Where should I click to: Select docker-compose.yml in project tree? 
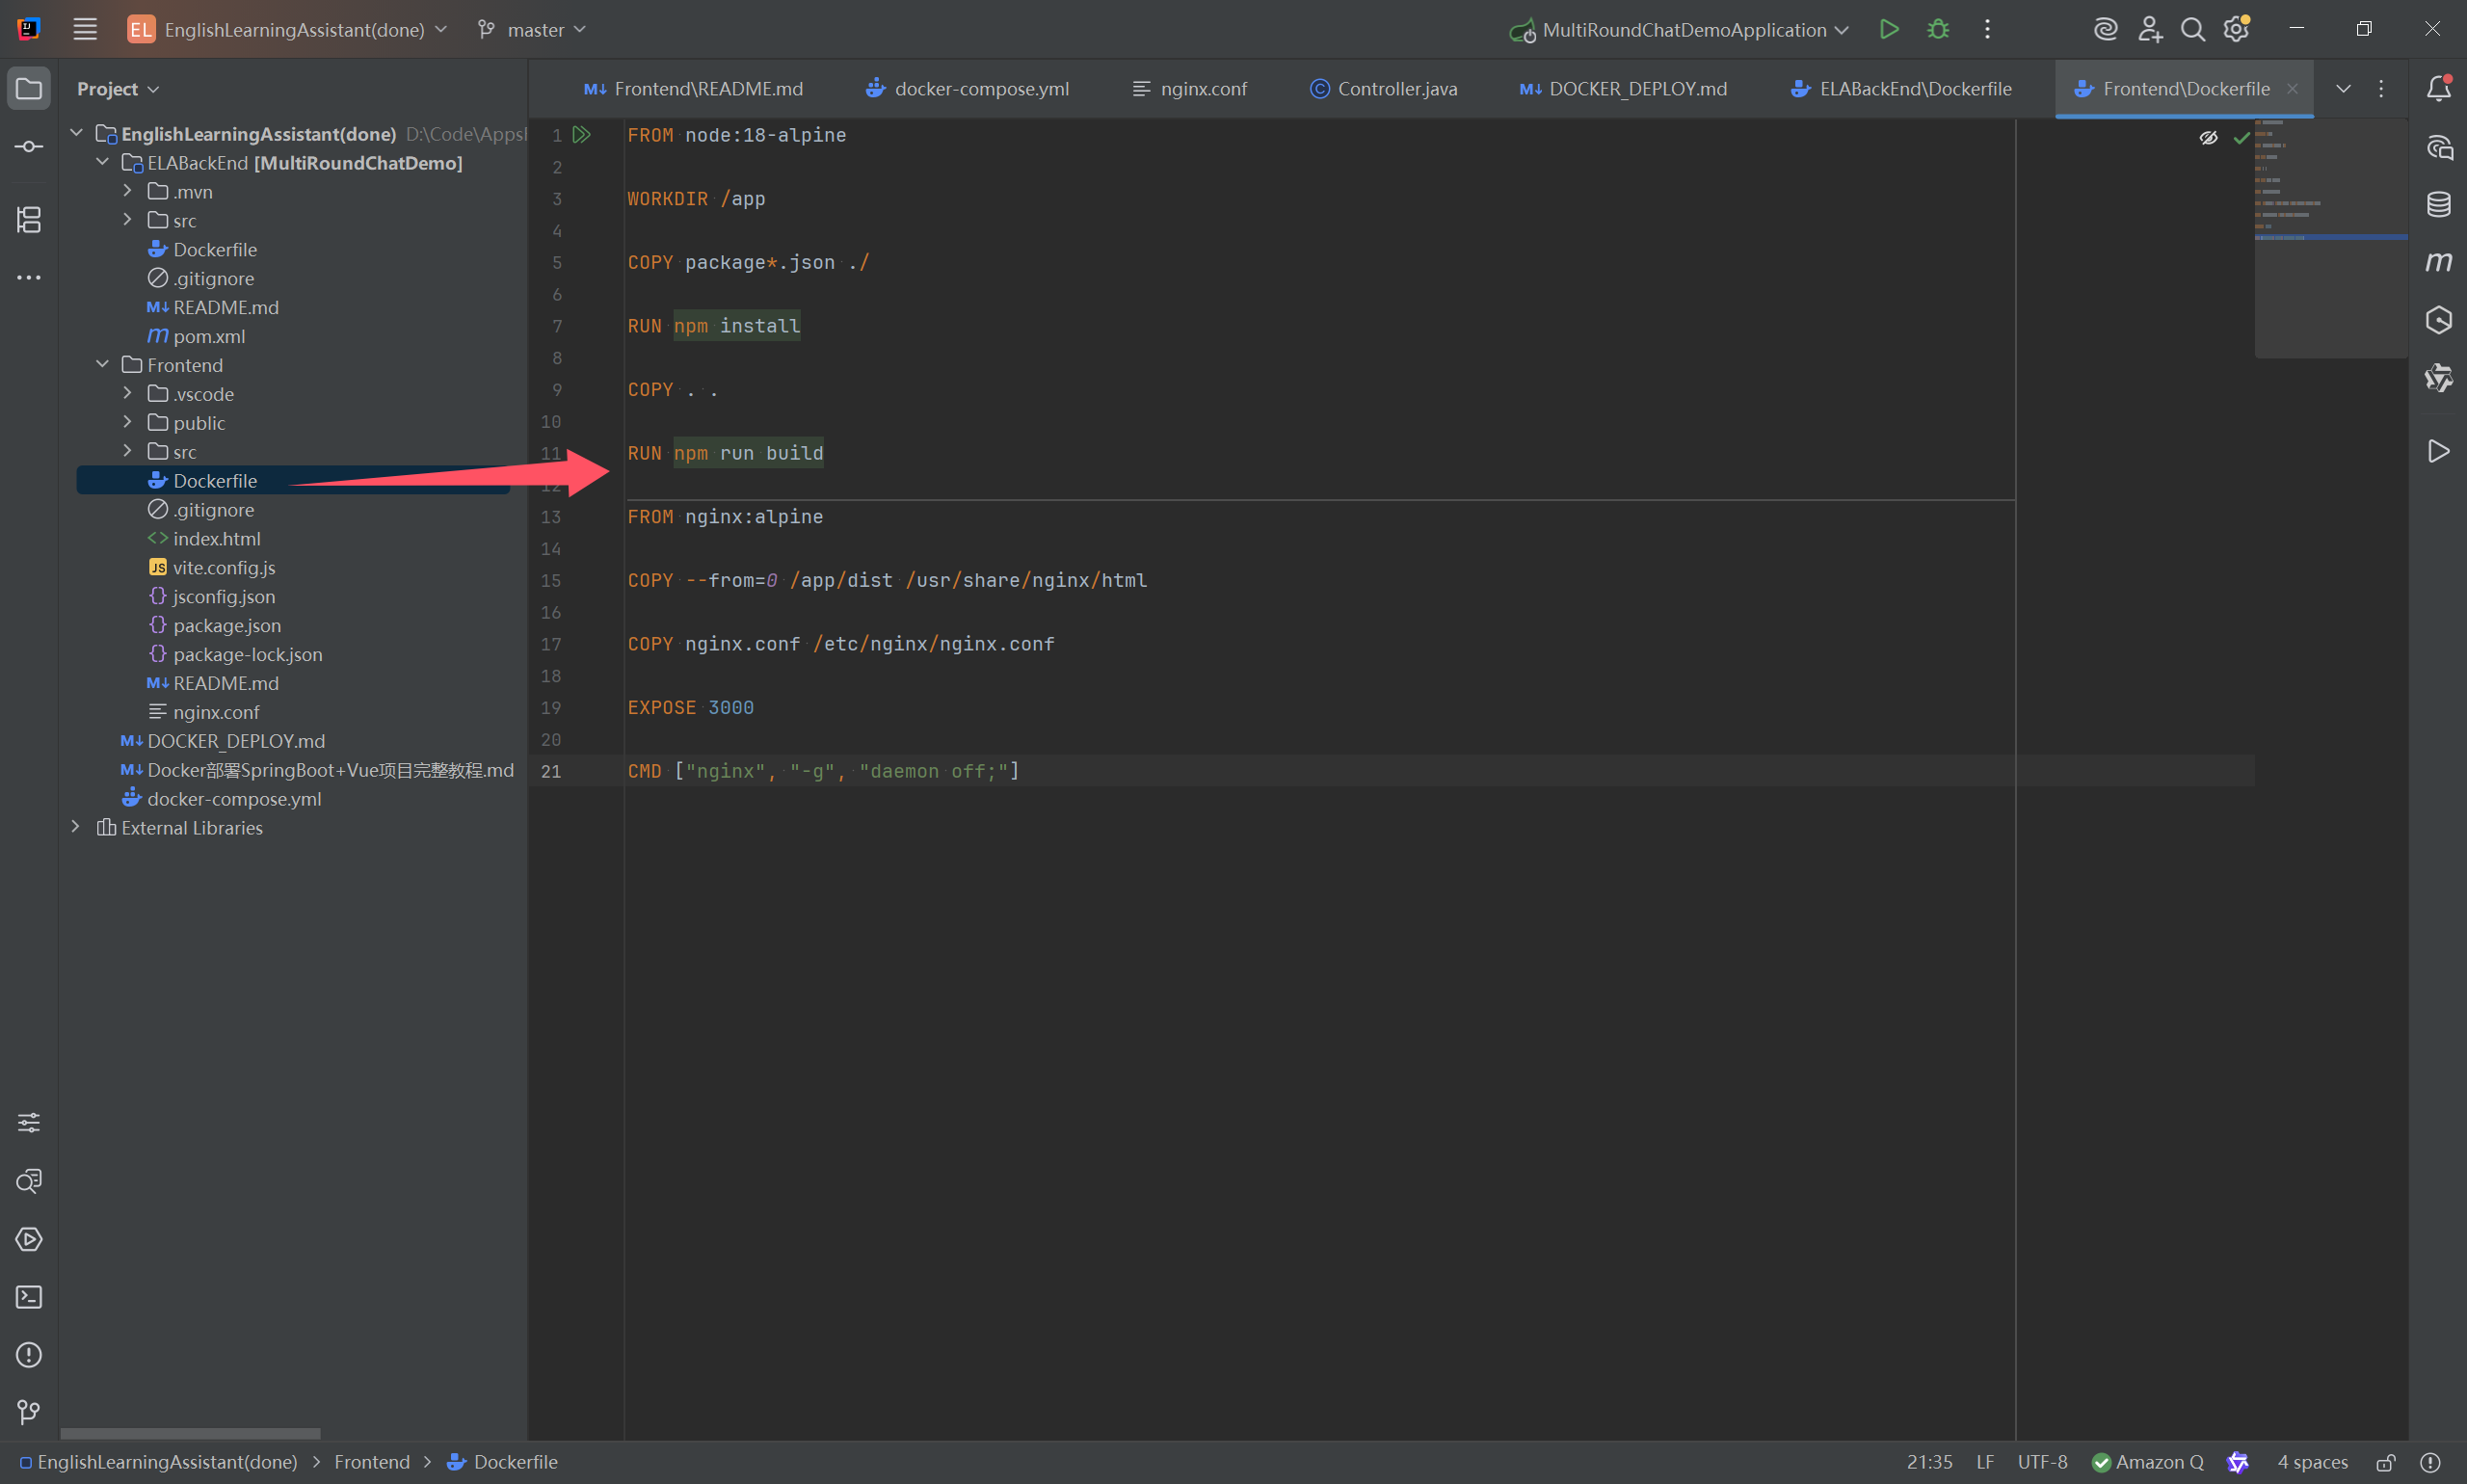pos(234,798)
